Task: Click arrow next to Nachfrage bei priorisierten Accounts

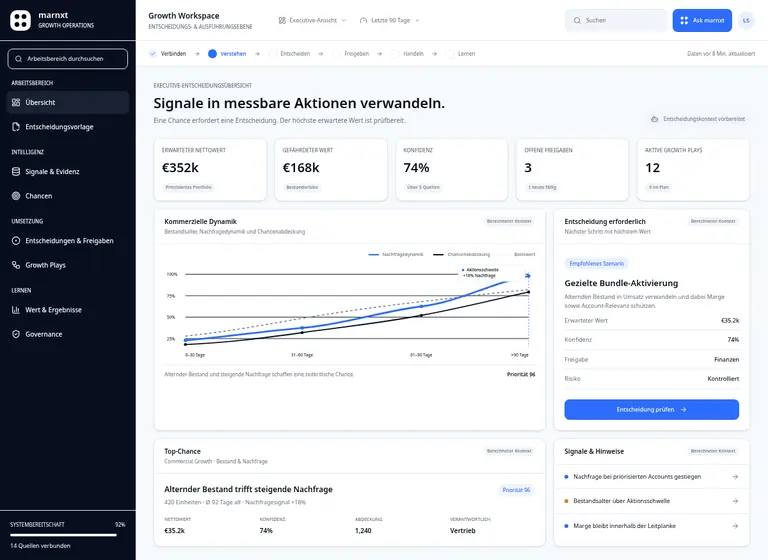Action: tap(735, 477)
